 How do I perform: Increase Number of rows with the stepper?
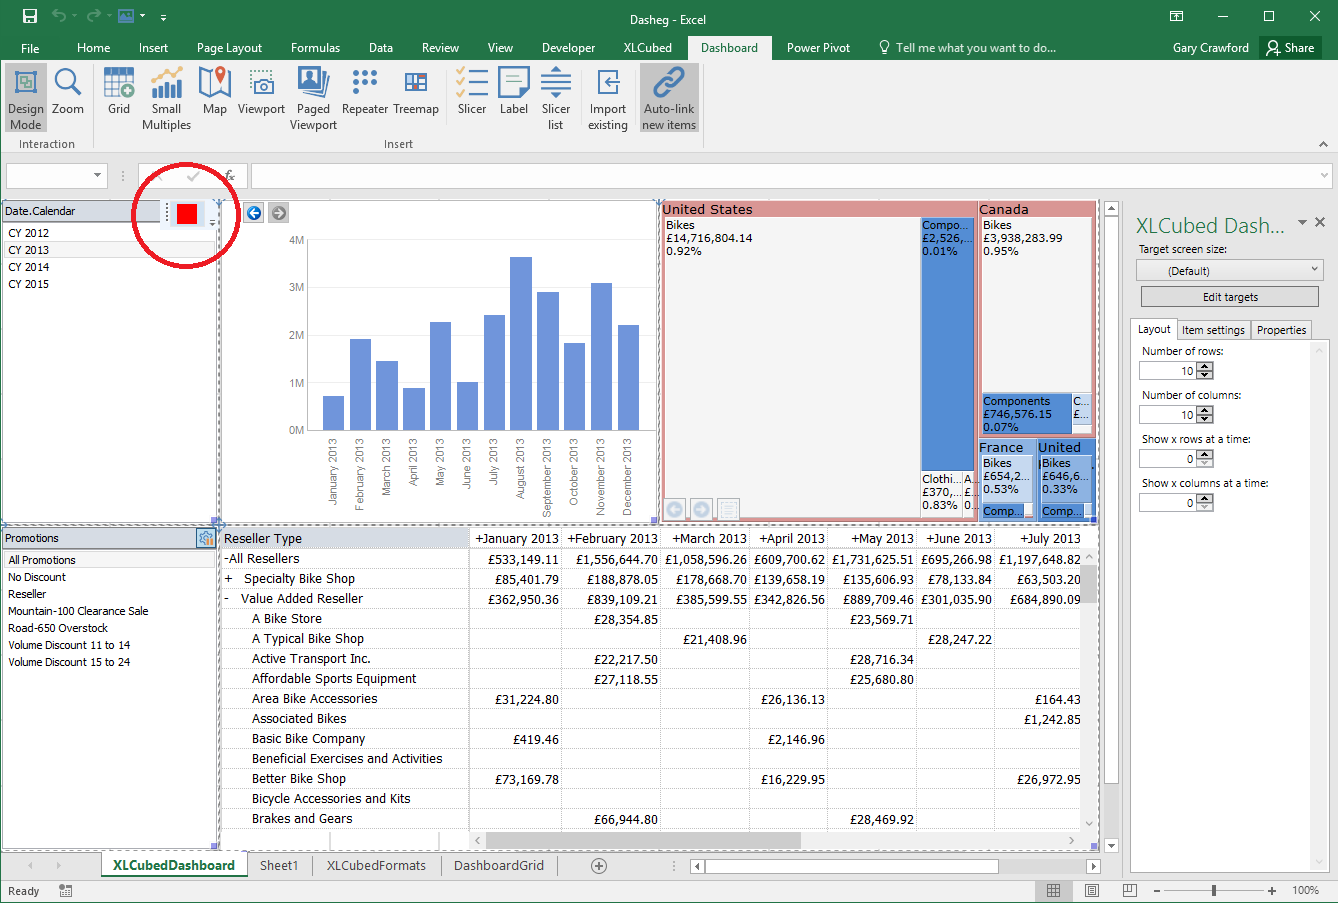tap(1205, 366)
